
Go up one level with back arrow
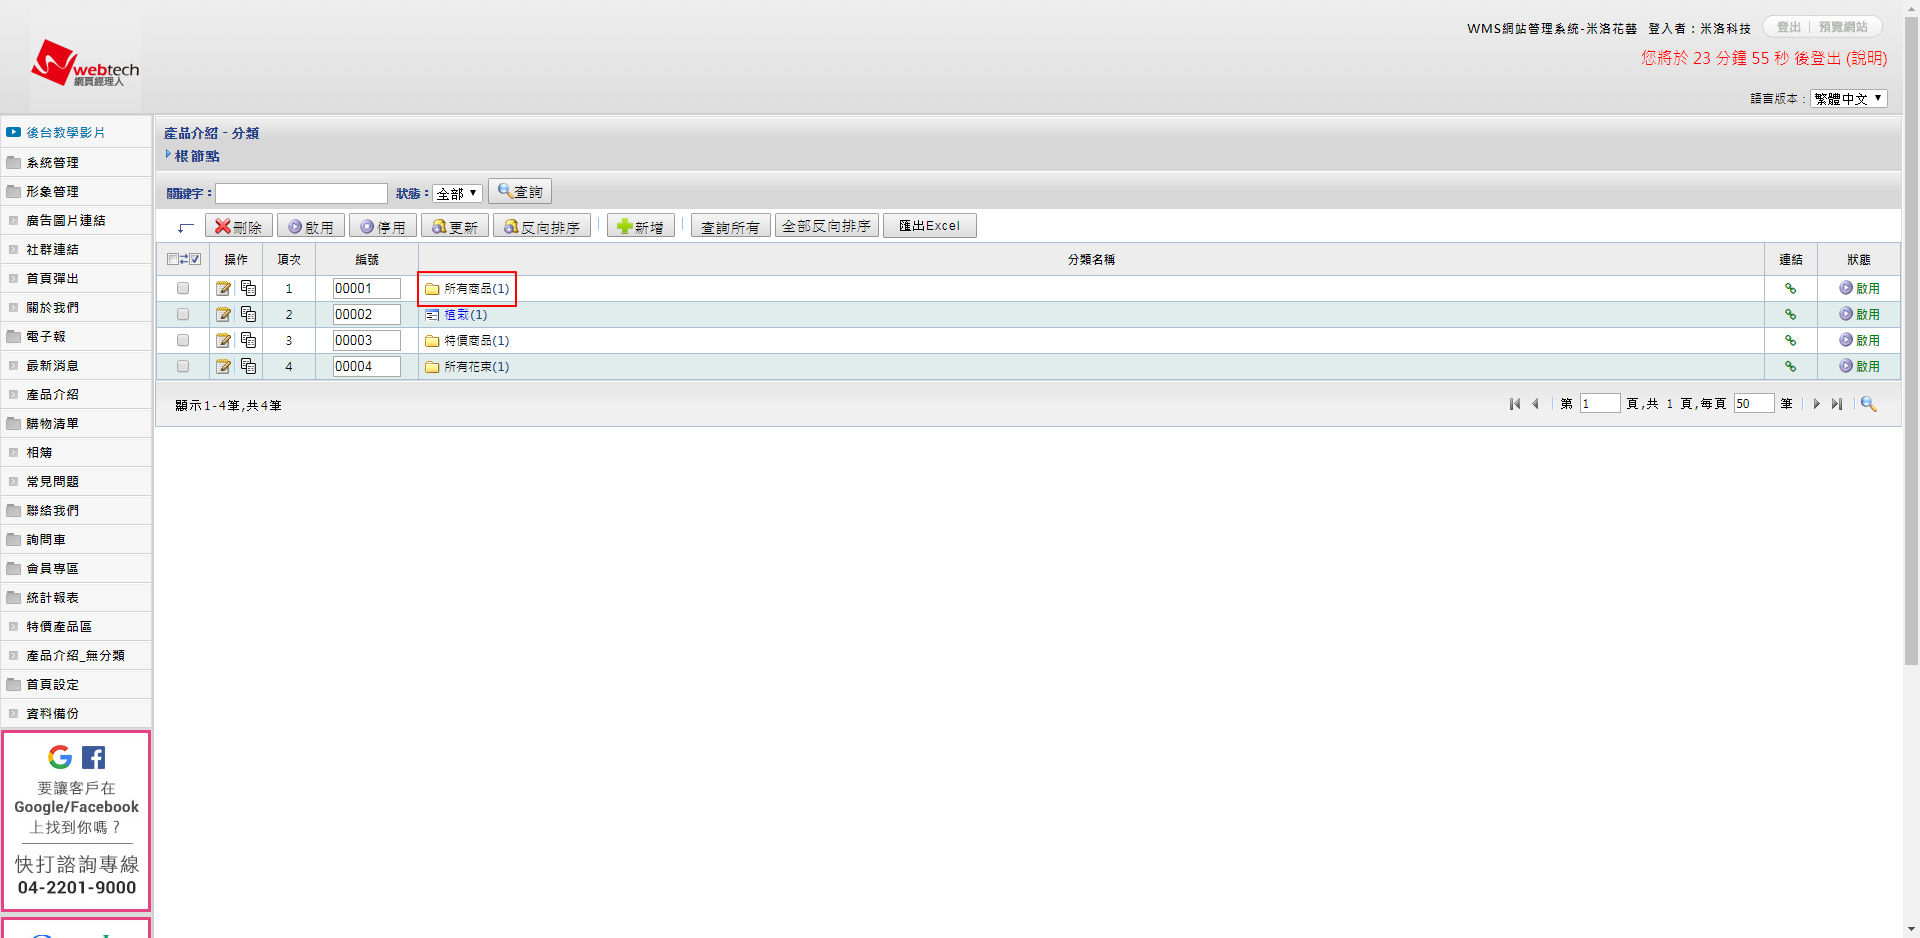pos(185,227)
